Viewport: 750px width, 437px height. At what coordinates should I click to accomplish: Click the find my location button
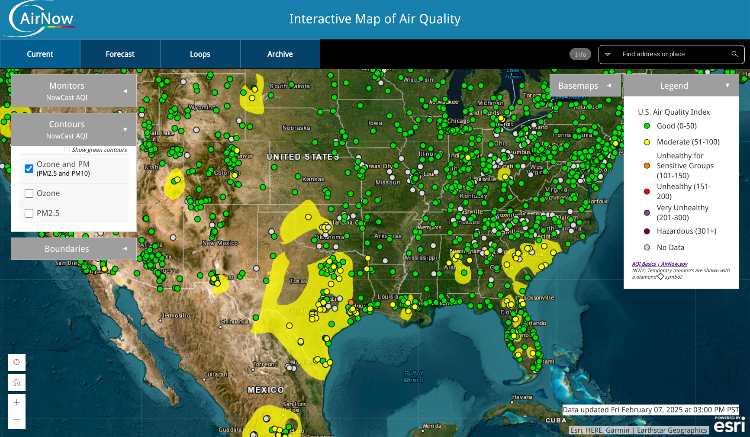[17, 362]
